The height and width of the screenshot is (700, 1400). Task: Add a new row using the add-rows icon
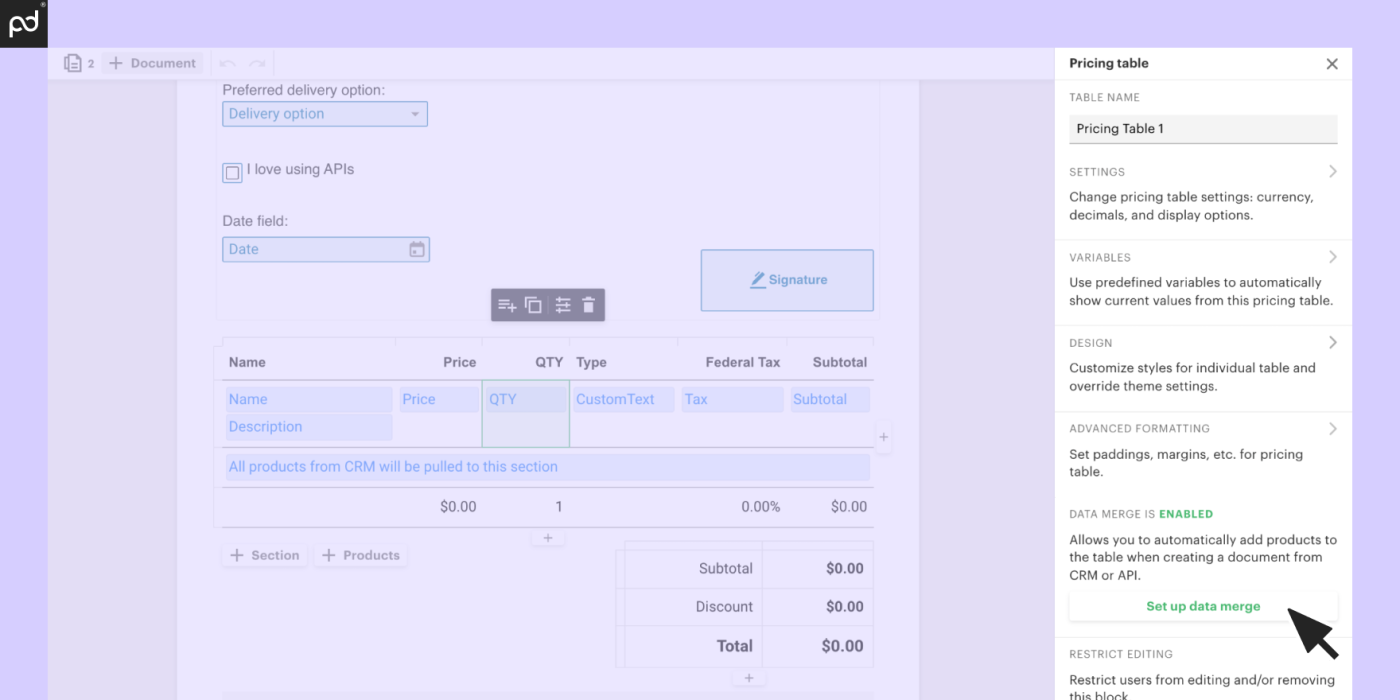tap(505, 305)
